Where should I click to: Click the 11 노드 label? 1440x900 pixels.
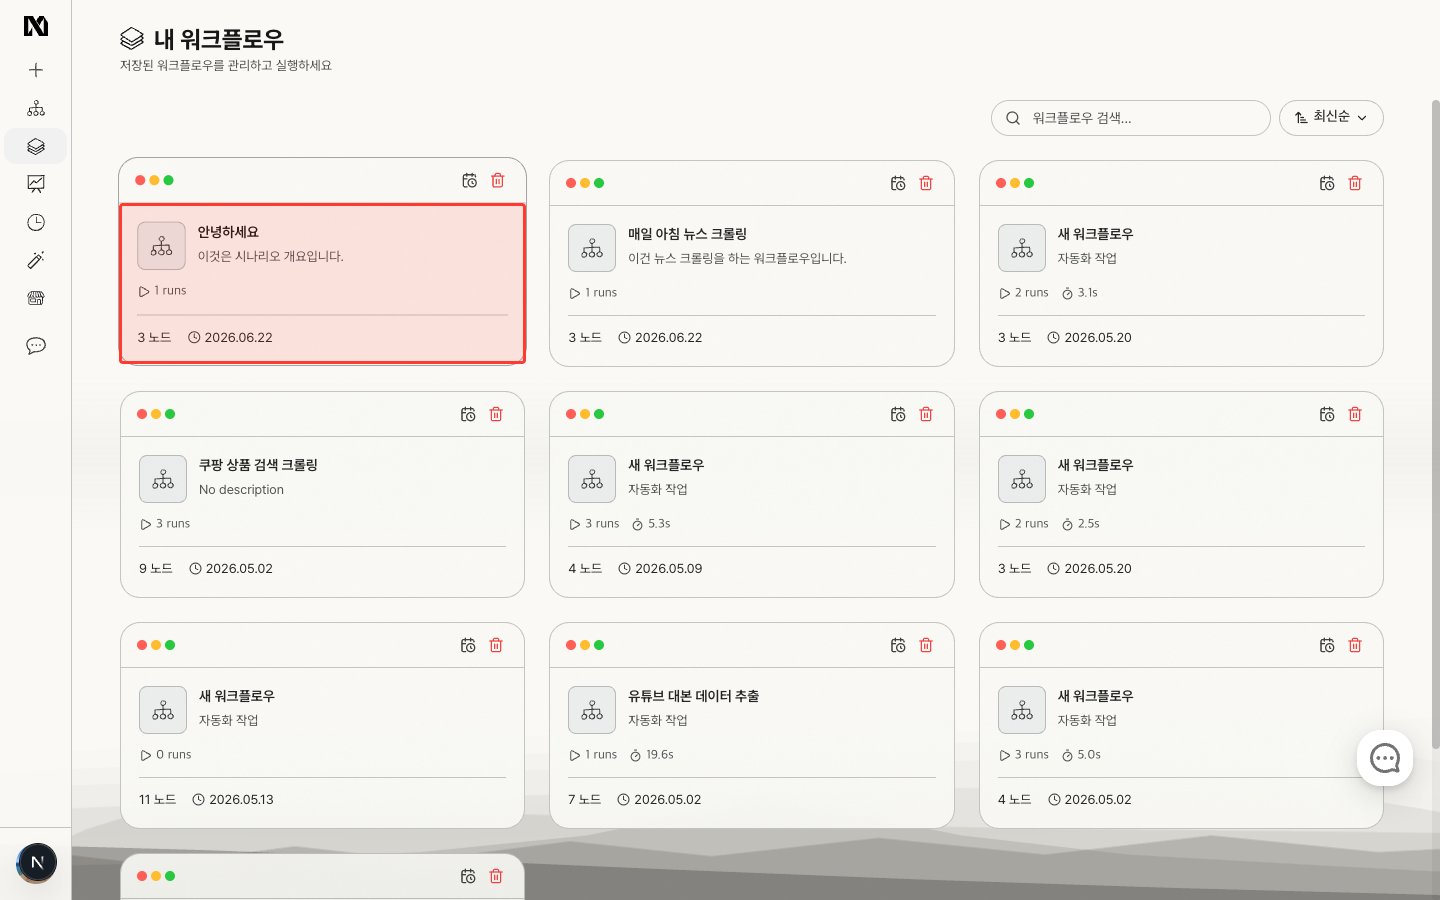click(157, 799)
